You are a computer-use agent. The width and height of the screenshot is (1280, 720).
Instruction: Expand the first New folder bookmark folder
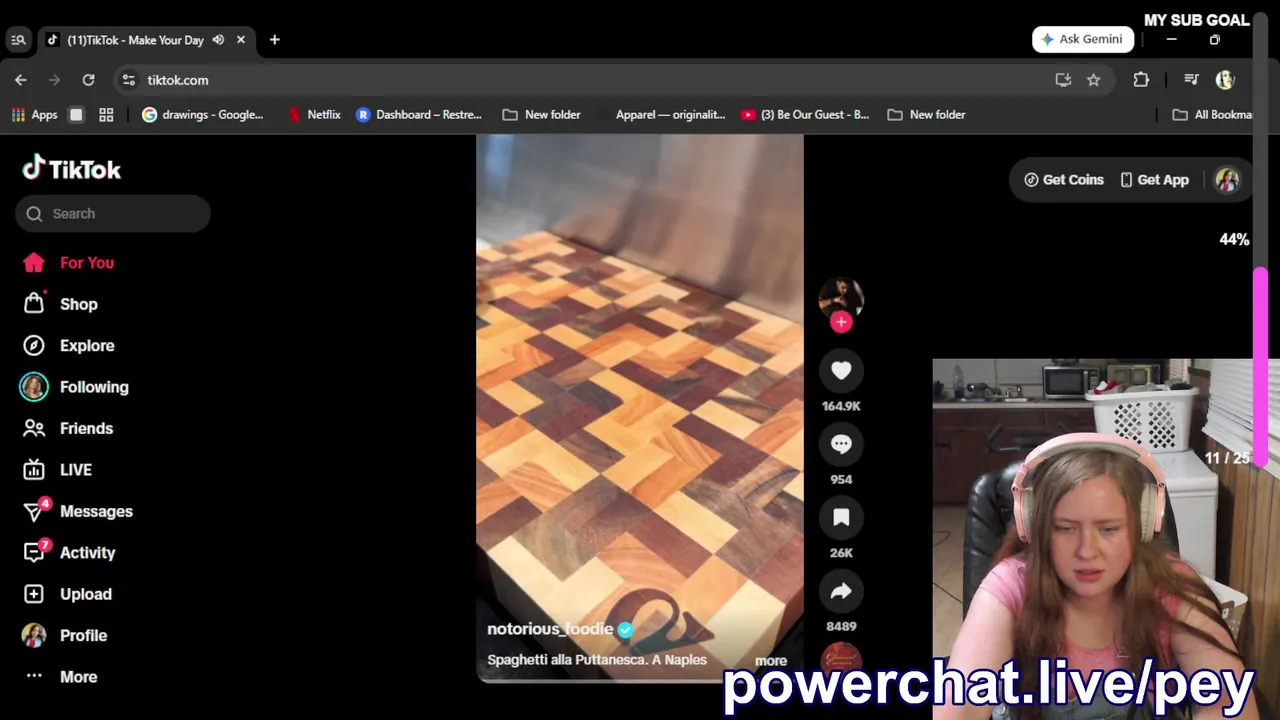(x=542, y=115)
